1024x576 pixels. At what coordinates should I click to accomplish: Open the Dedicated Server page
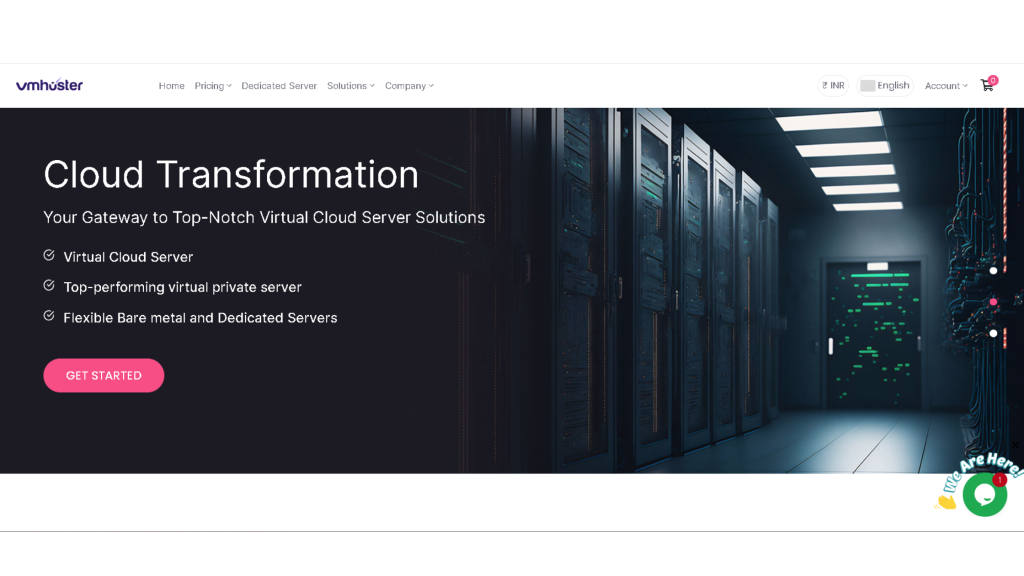(279, 86)
